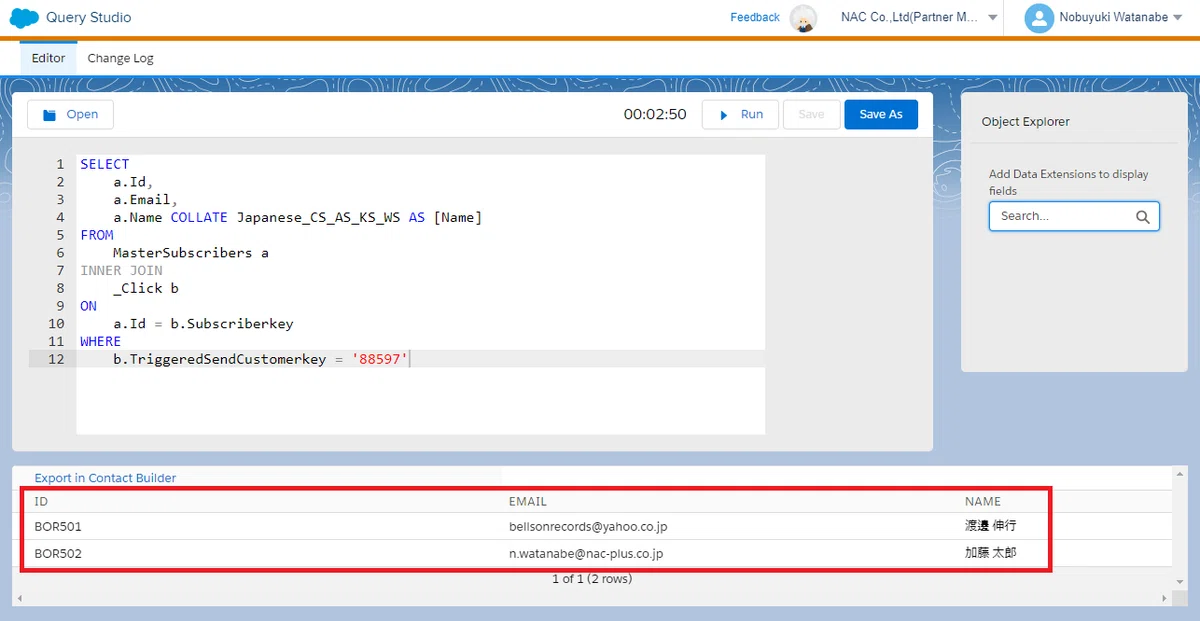Click the 'a.Email,' code line

click(145, 200)
